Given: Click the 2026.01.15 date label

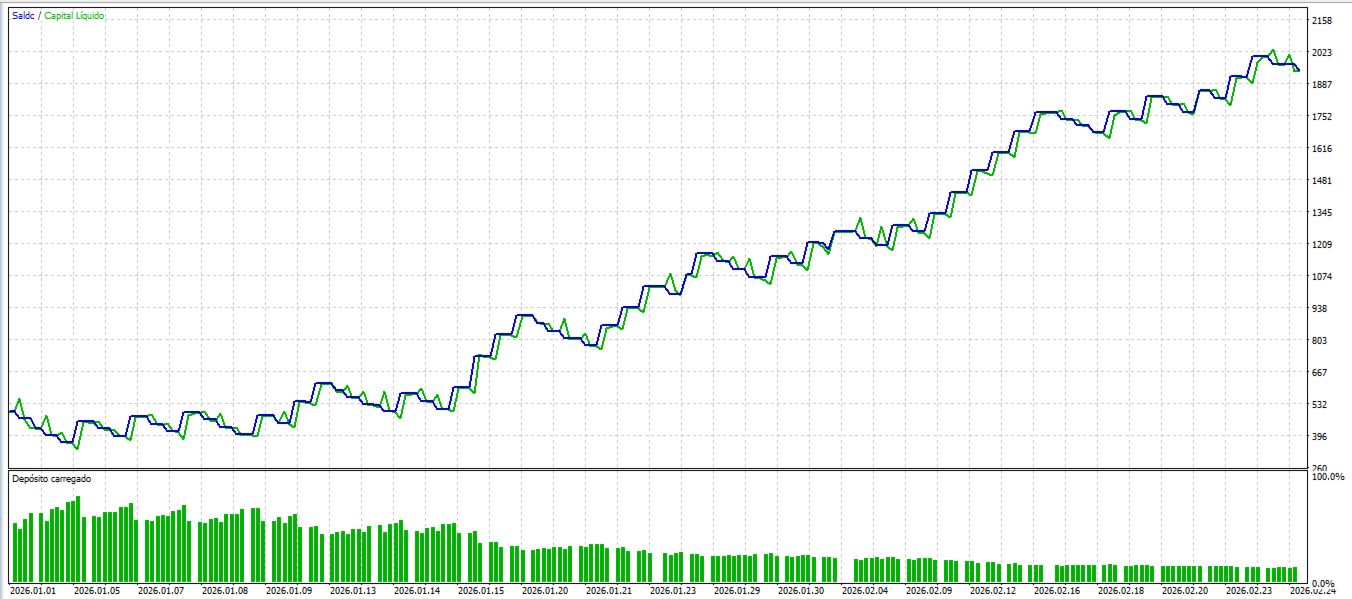Looking at the screenshot, I should point(480,591).
